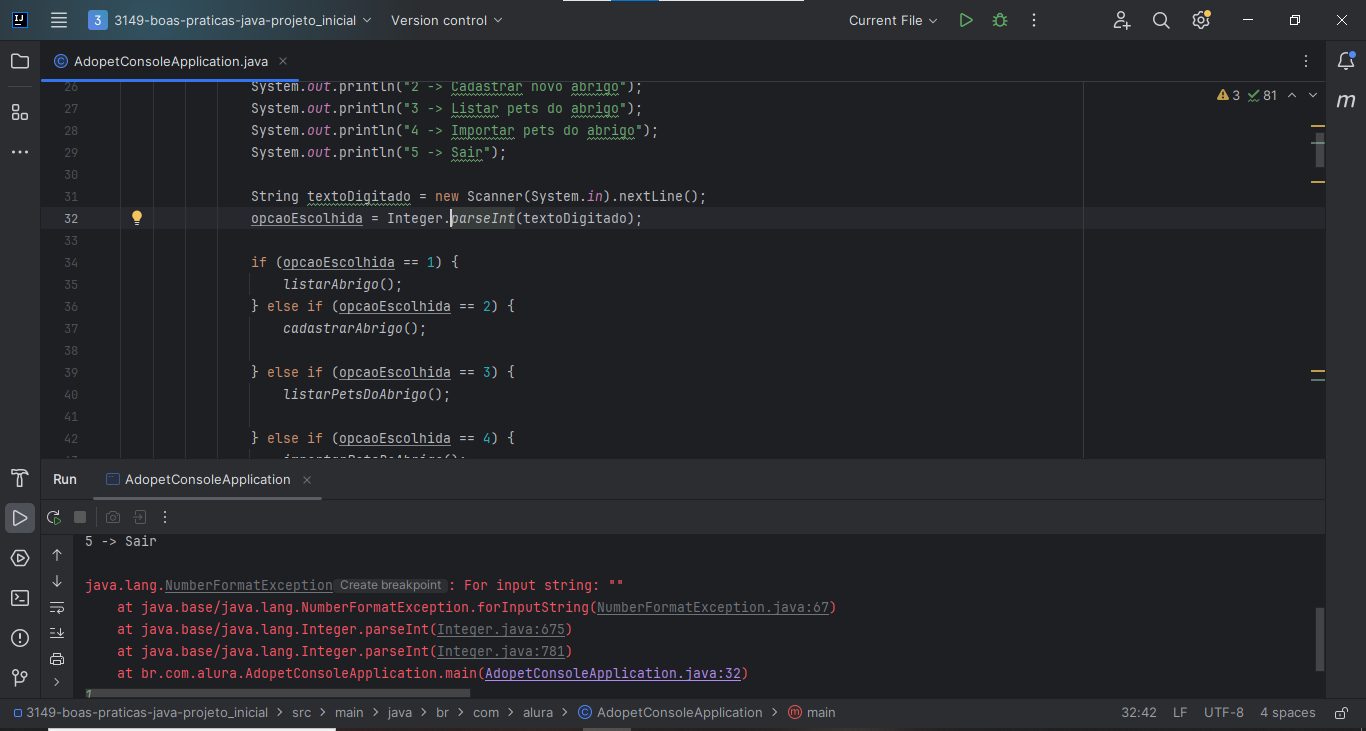The width and height of the screenshot is (1366, 731).
Task: Click breadcrumb 'src' in navigation bar
Action: pos(301,713)
